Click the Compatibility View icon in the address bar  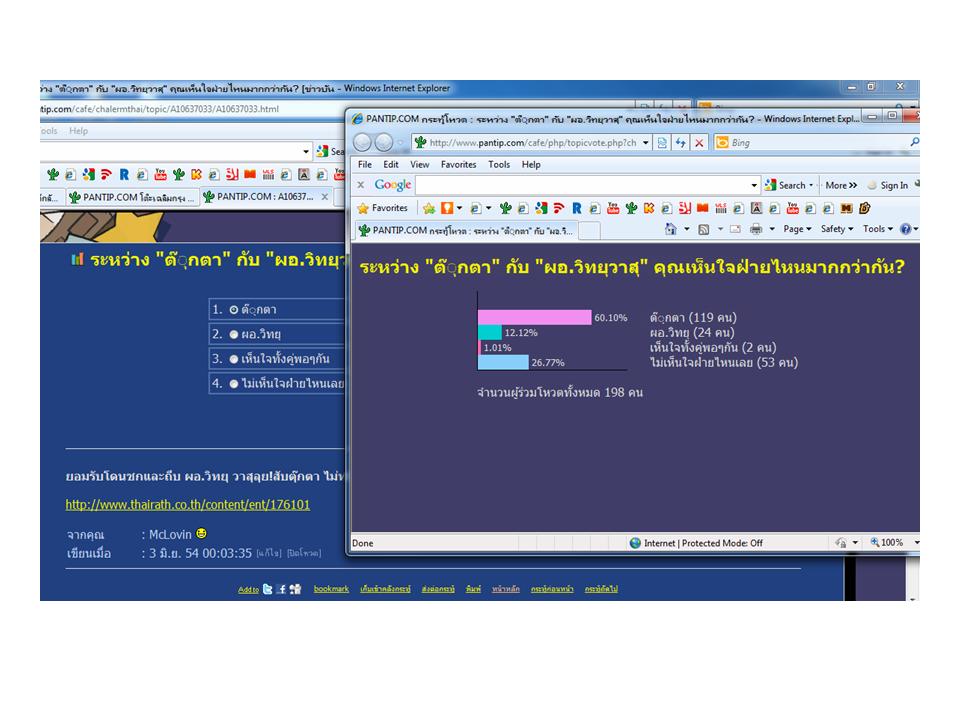662,143
